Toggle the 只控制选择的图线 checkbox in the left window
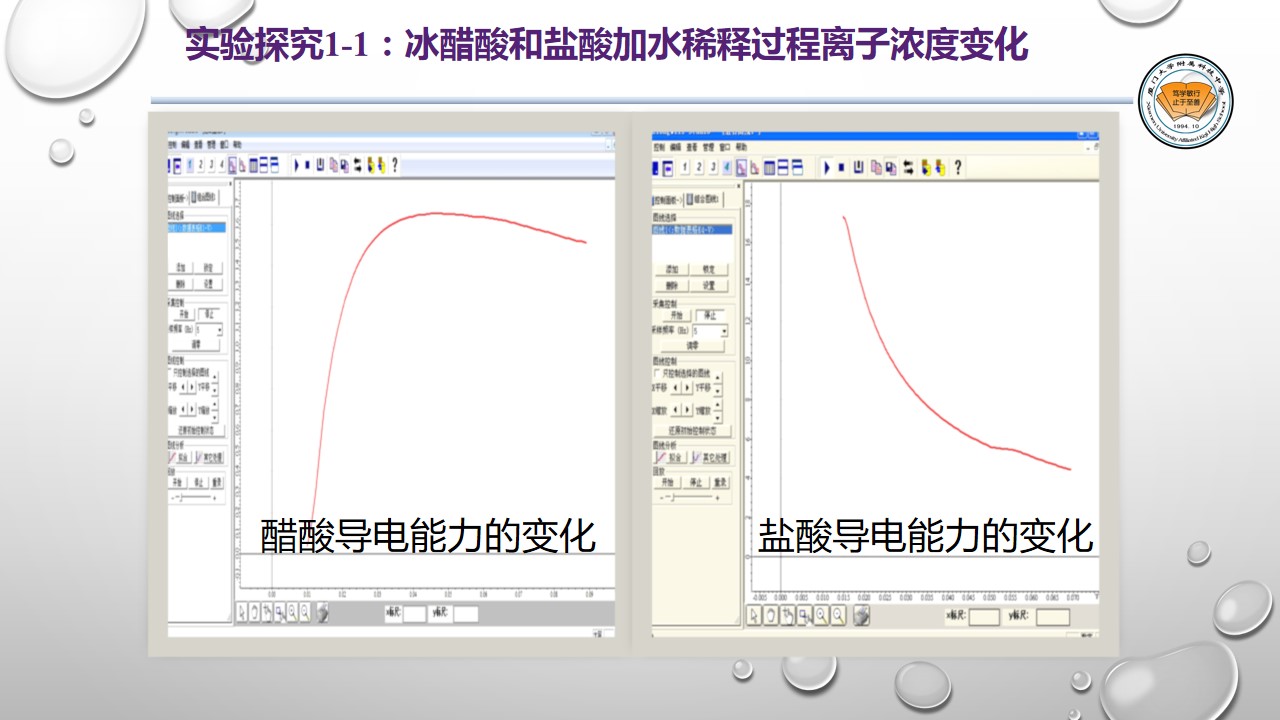This screenshot has width=1280, height=720. click(x=170, y=371)
